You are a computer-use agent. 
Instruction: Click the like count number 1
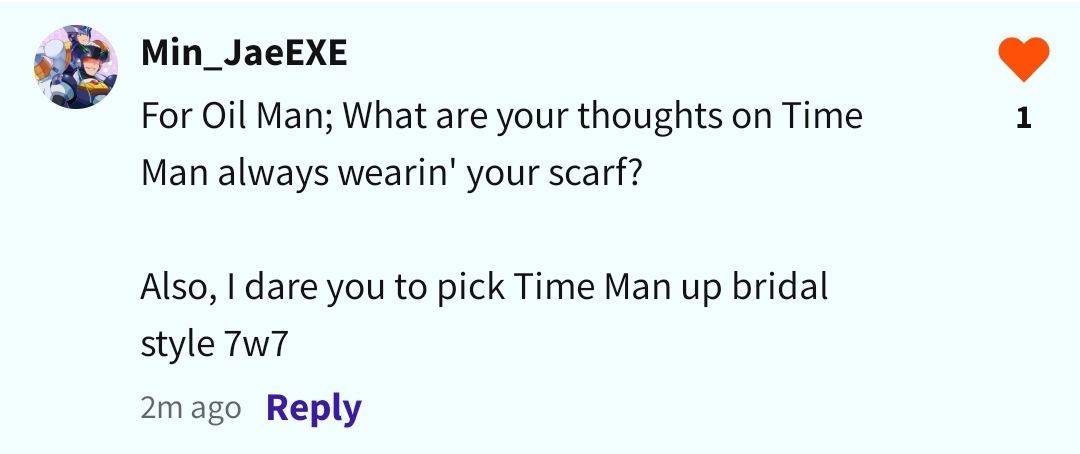pyautogui.click(x=1024, y=118)
